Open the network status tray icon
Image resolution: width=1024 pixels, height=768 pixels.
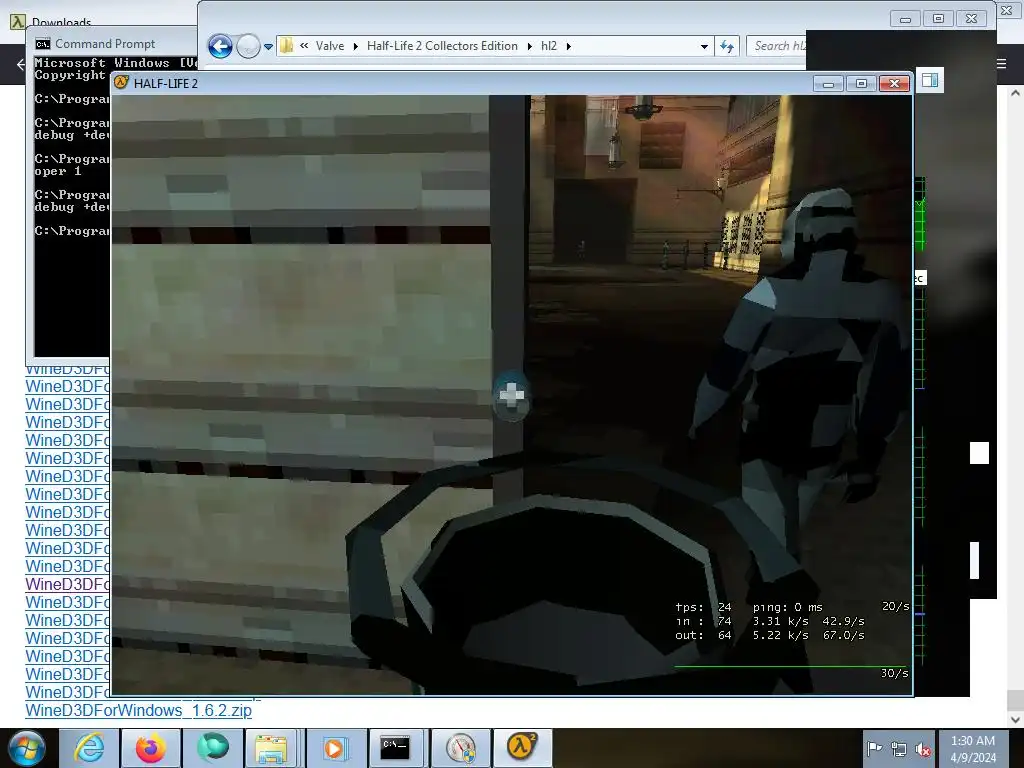pos(899,749)
